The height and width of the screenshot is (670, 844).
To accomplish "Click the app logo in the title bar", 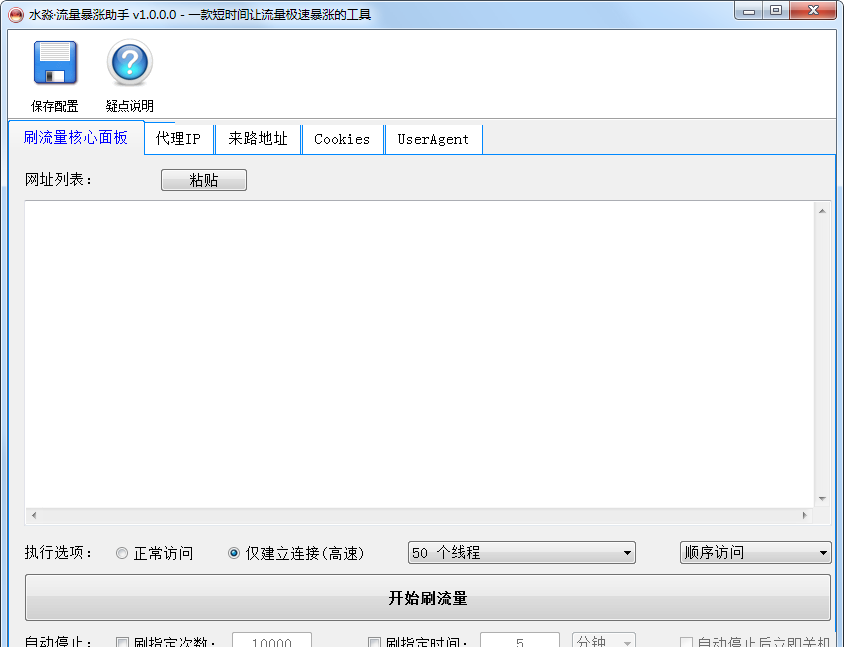I will [16, 15].
